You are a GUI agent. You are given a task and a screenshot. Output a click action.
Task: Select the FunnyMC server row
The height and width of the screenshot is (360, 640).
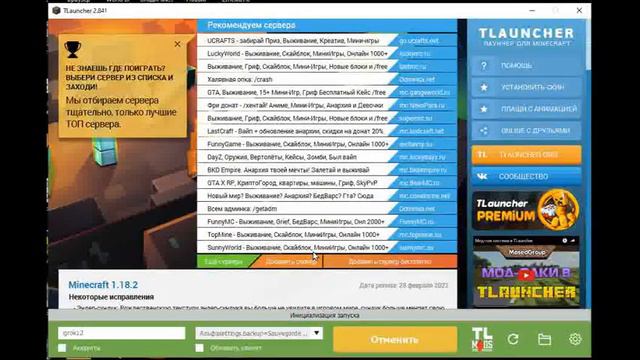[x=327, y=222]
